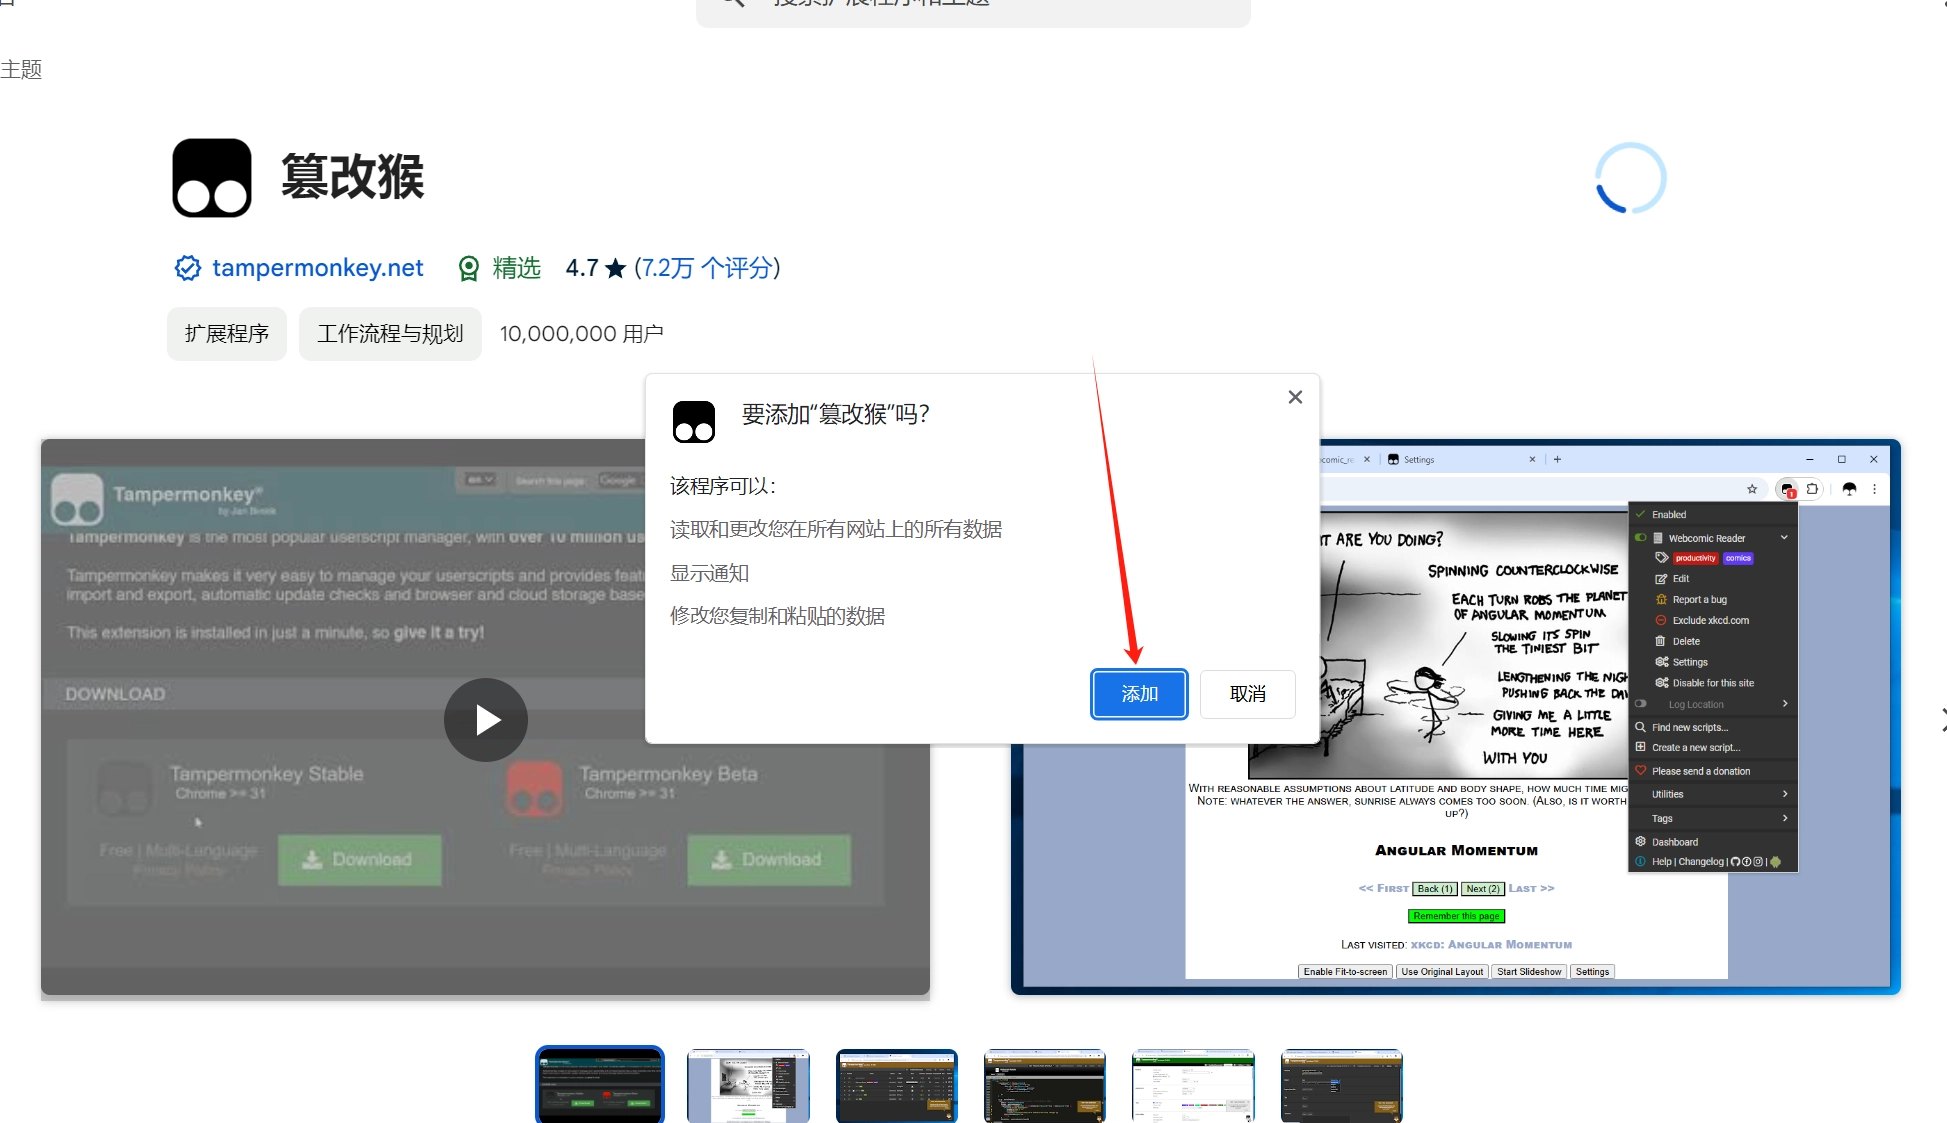Select the 工作流程与规划 category chip

(x=390, y=334)
